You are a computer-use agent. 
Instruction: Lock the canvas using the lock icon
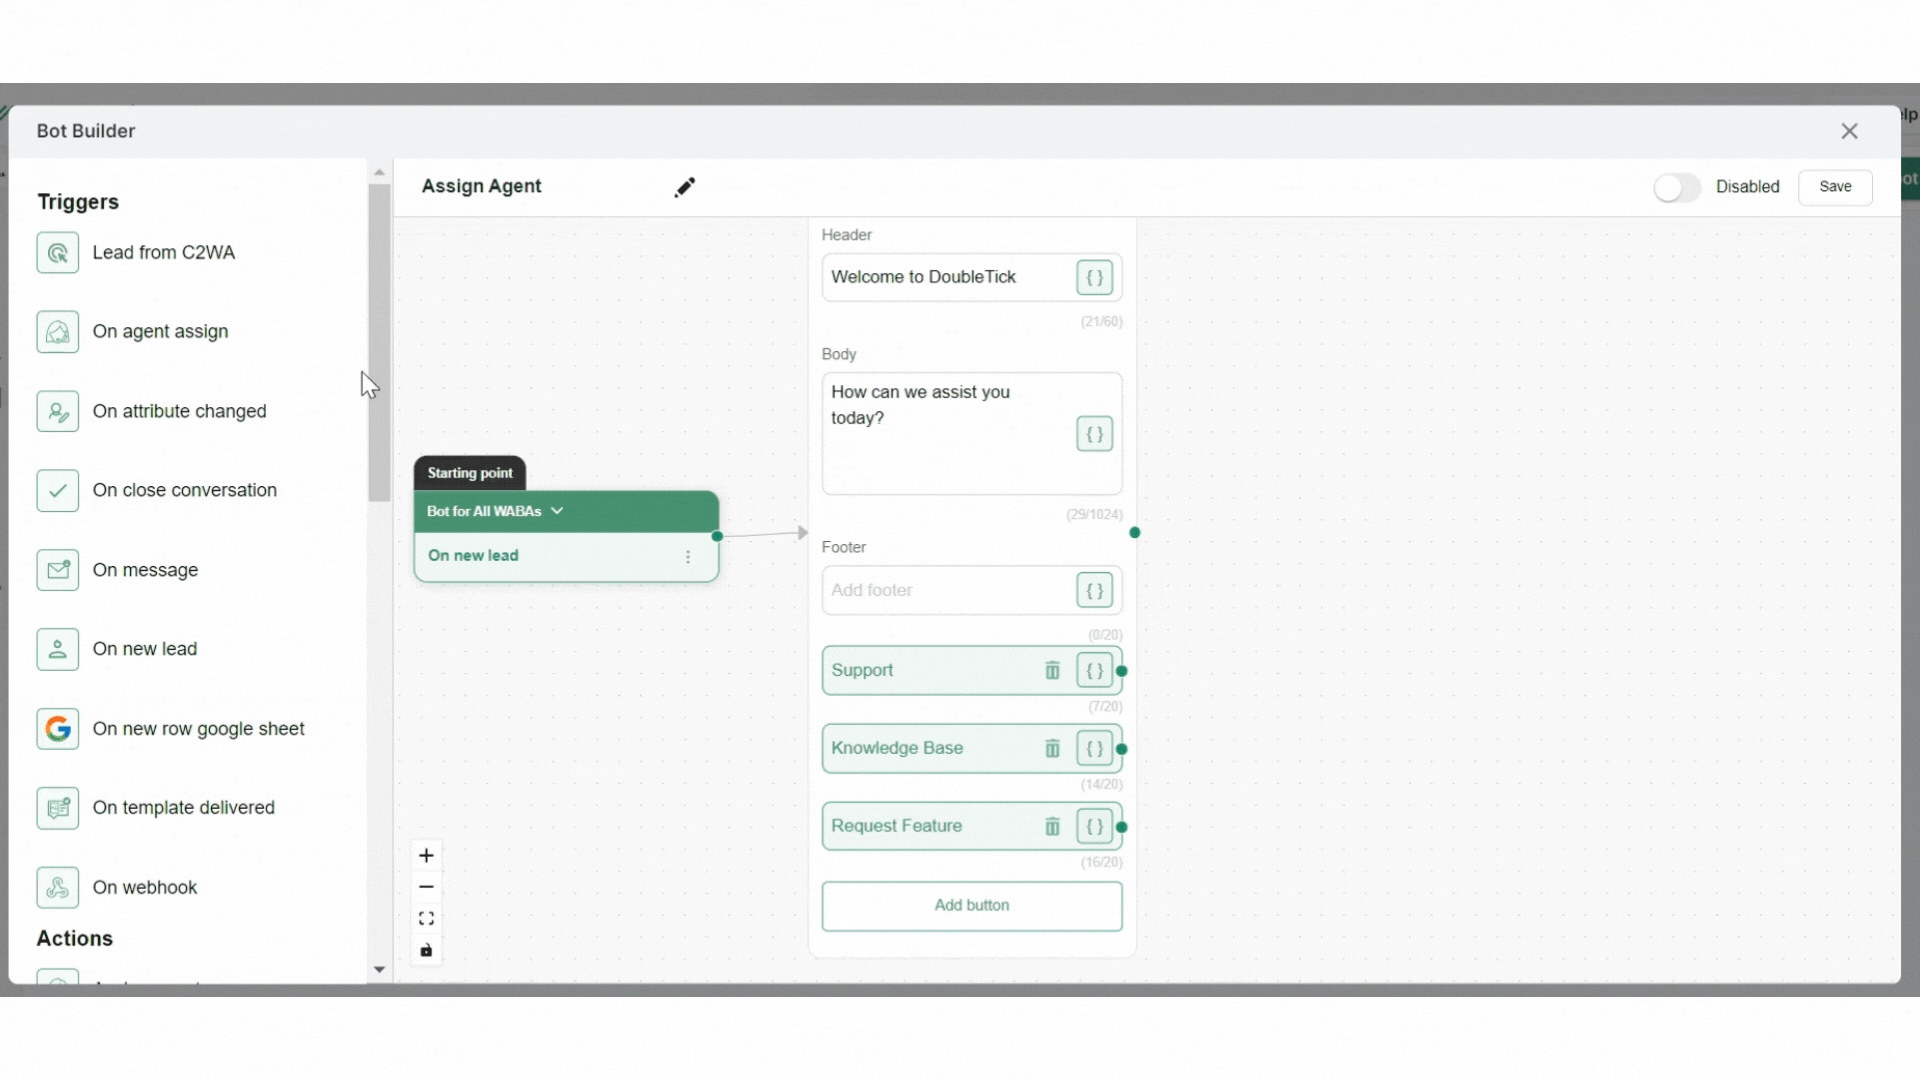[x=426, y=951]
